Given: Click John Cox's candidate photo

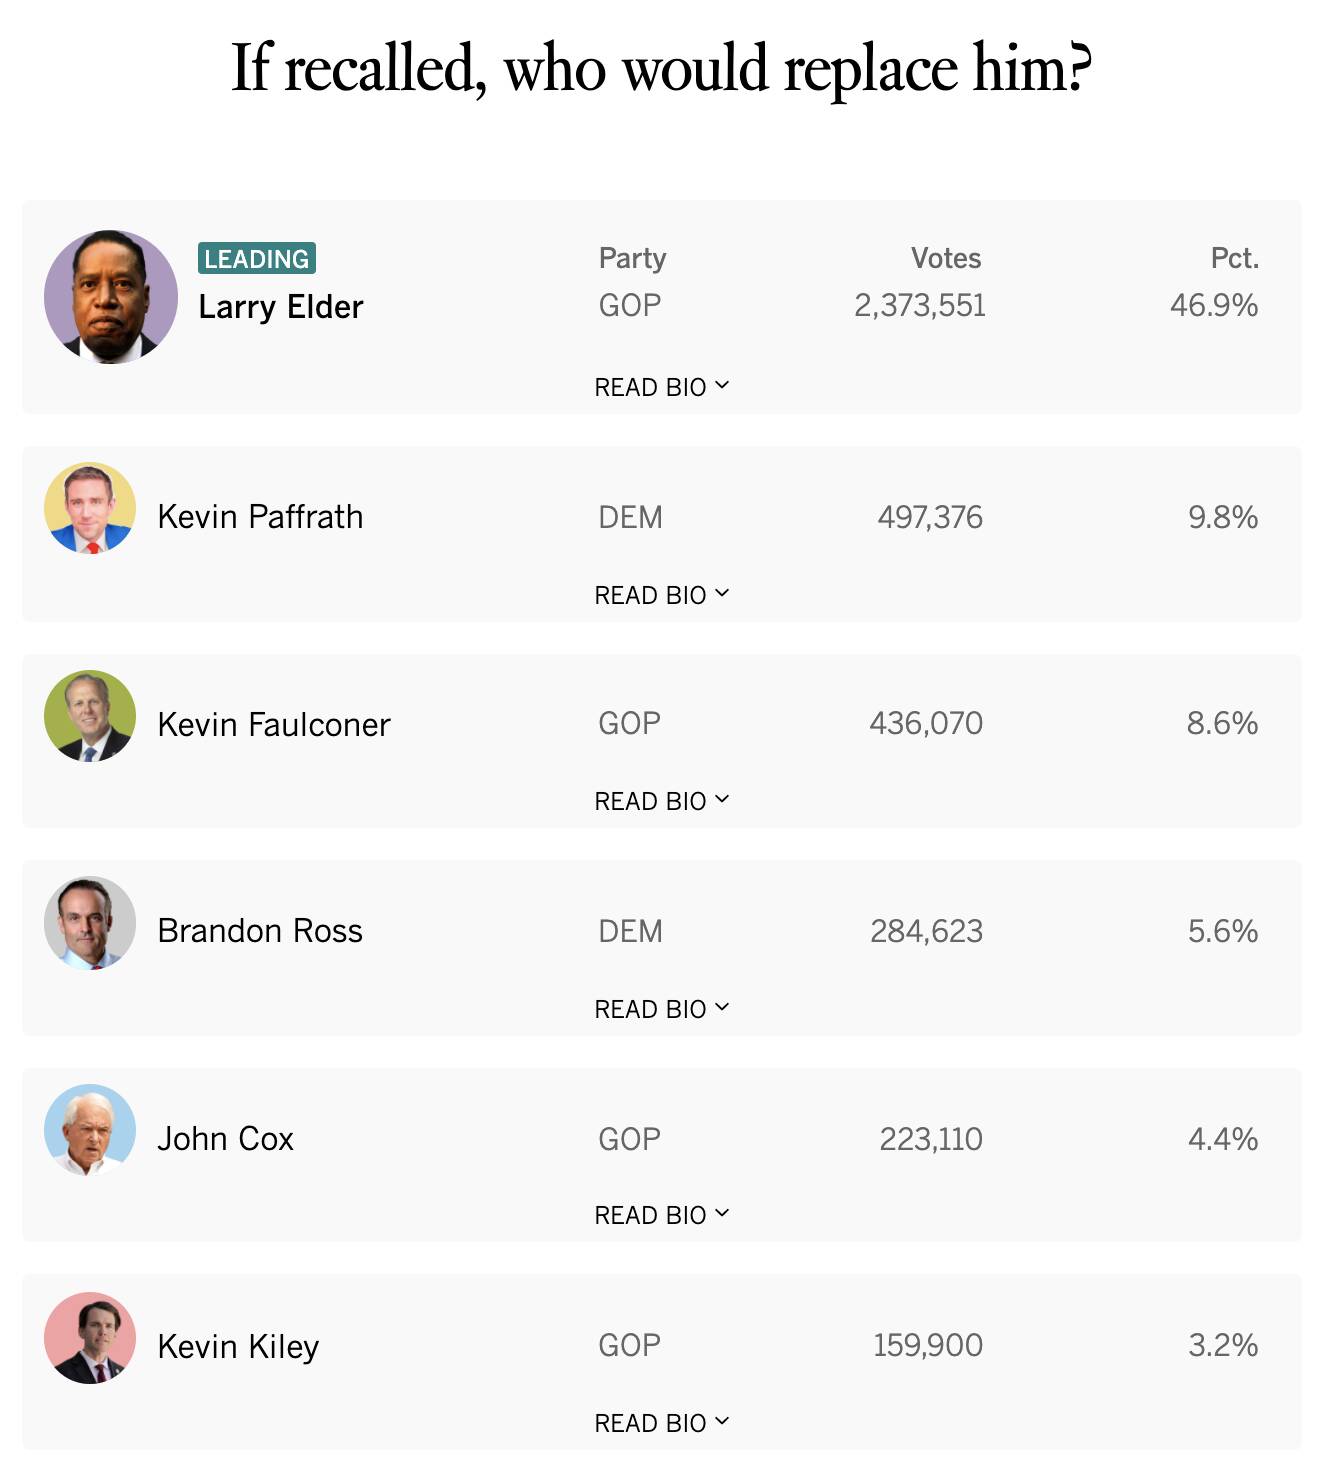Looking at the screenshot, I should 90,1130.
